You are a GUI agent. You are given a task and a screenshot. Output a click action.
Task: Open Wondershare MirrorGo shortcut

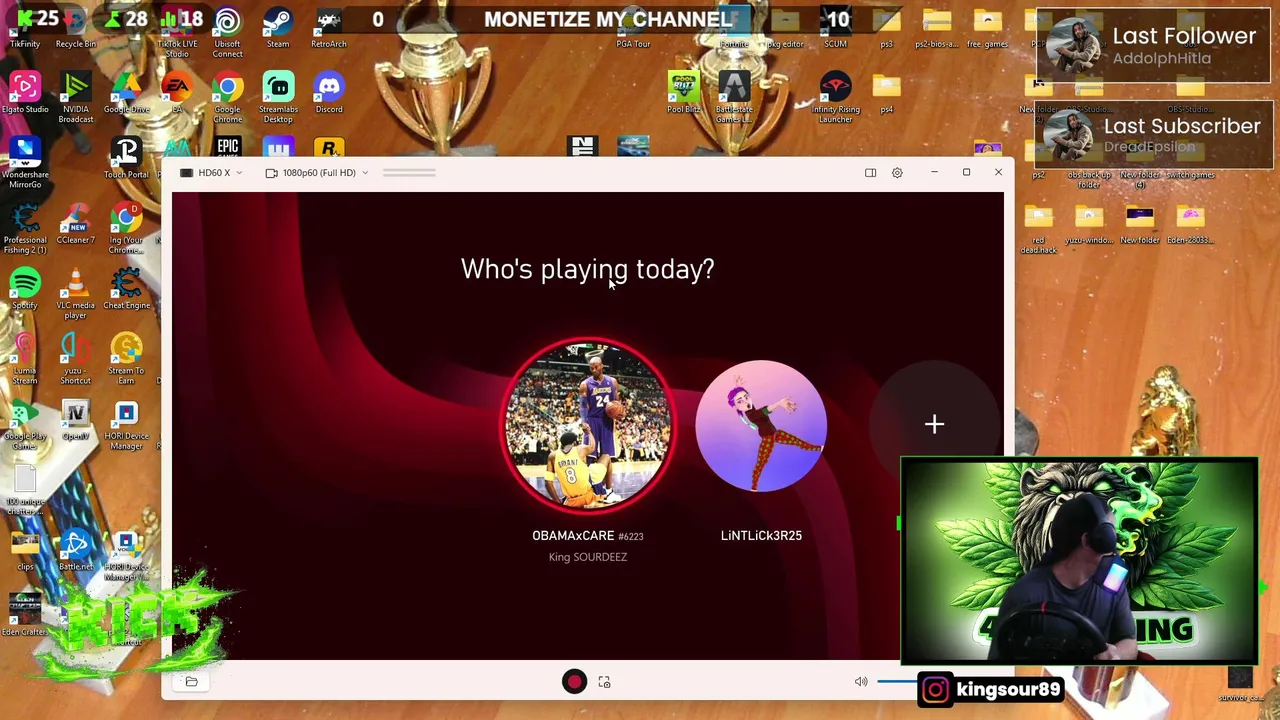point(25,163)
